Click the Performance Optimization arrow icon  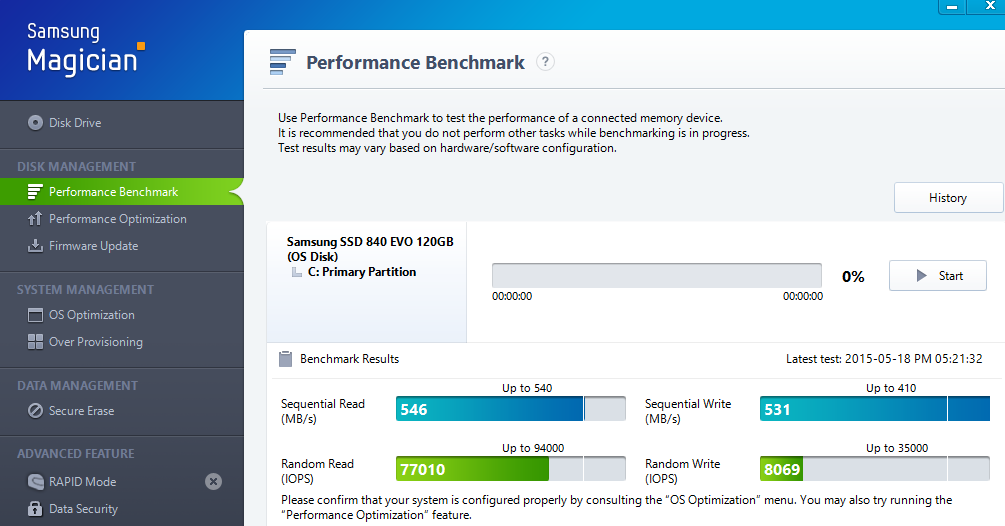pos(35,218)
